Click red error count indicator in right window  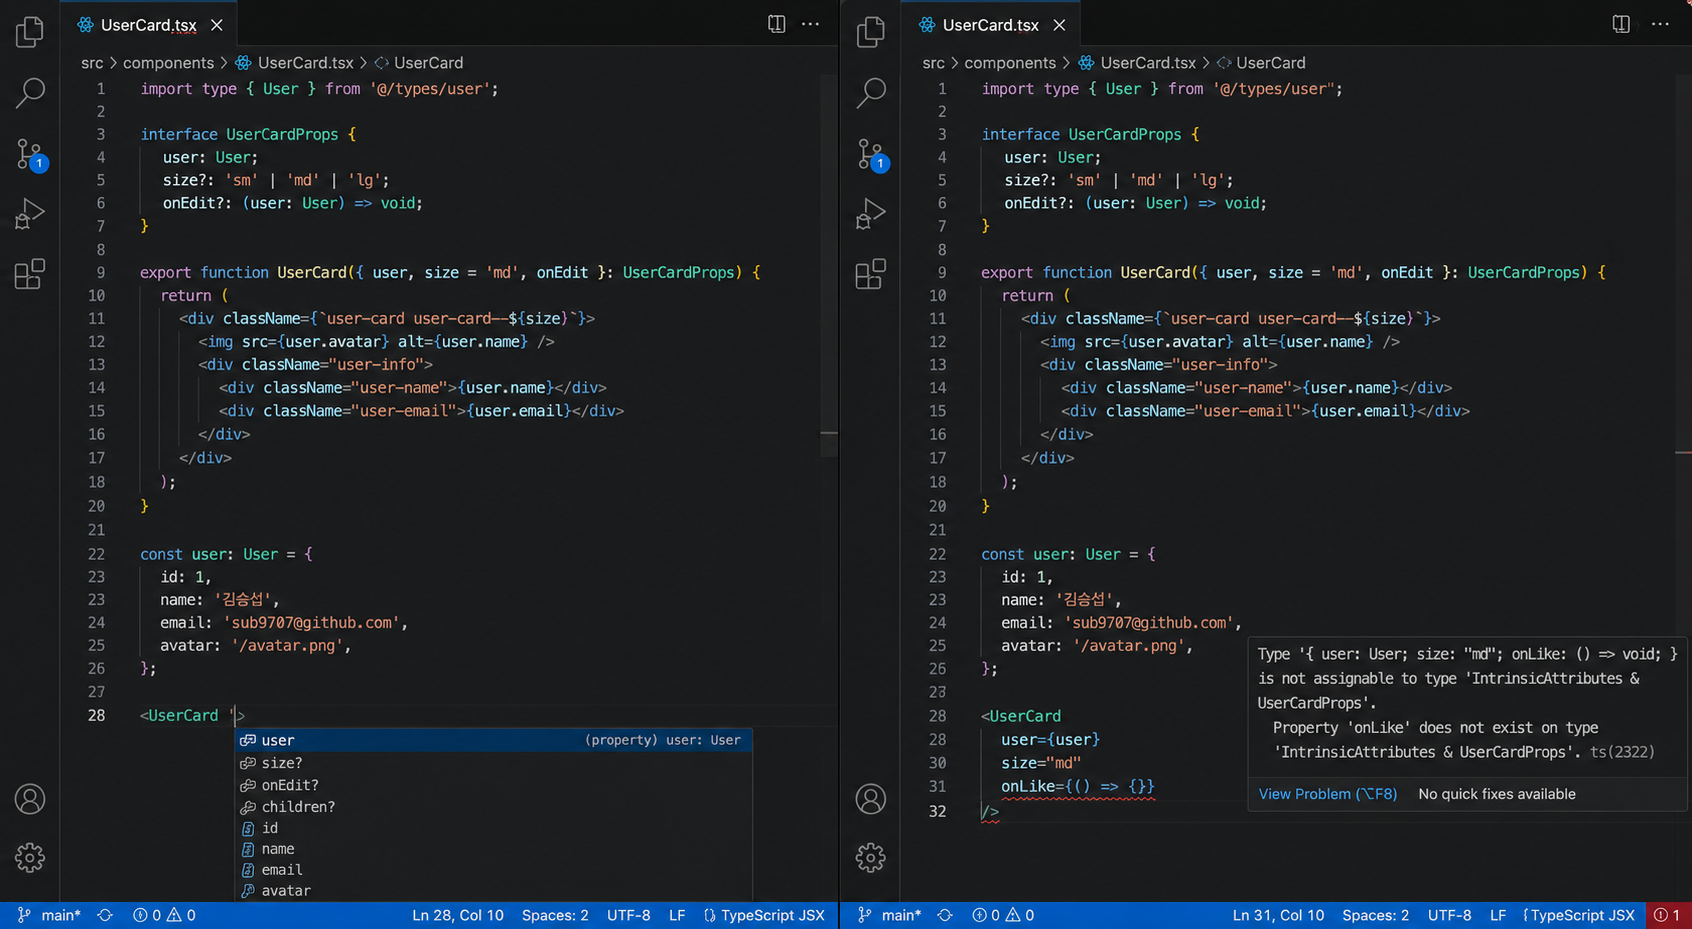pos(1667,915)
